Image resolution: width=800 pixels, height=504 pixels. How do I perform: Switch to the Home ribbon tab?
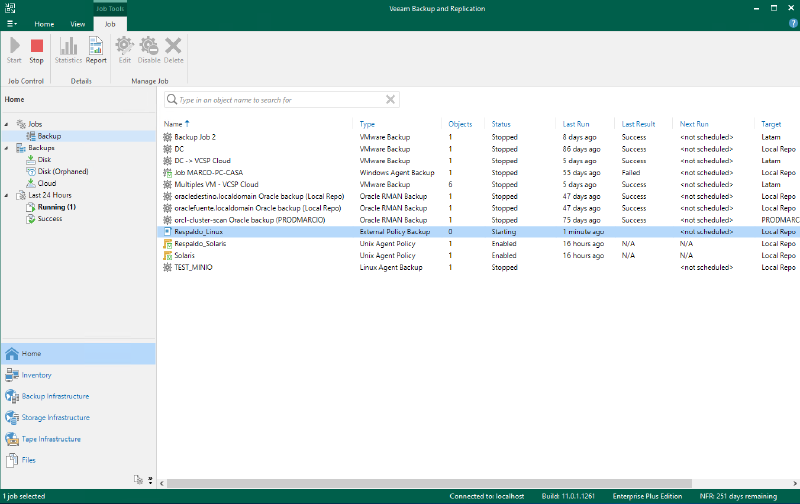pyautogui.click(x=44, y=24)
